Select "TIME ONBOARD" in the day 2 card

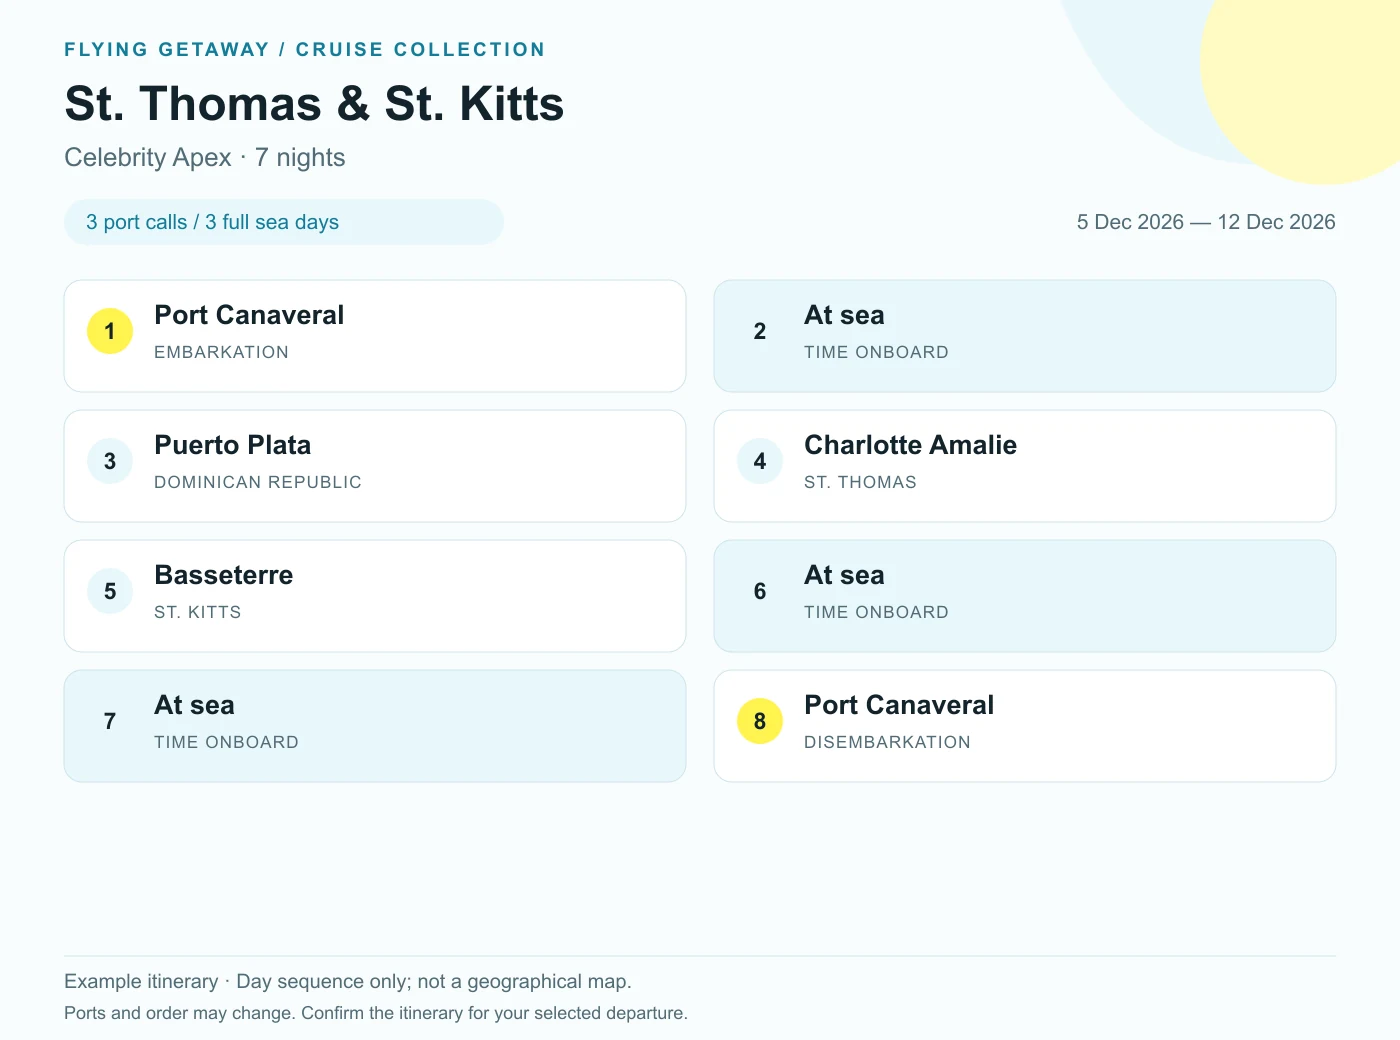[x=876, y=352]
